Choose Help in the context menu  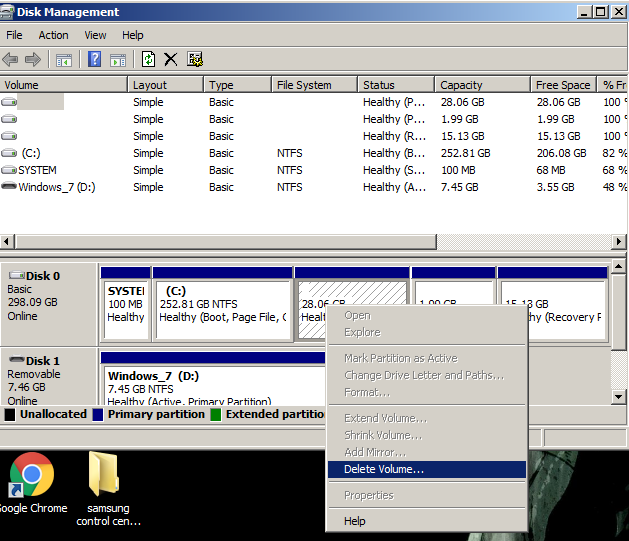(427, 521)
